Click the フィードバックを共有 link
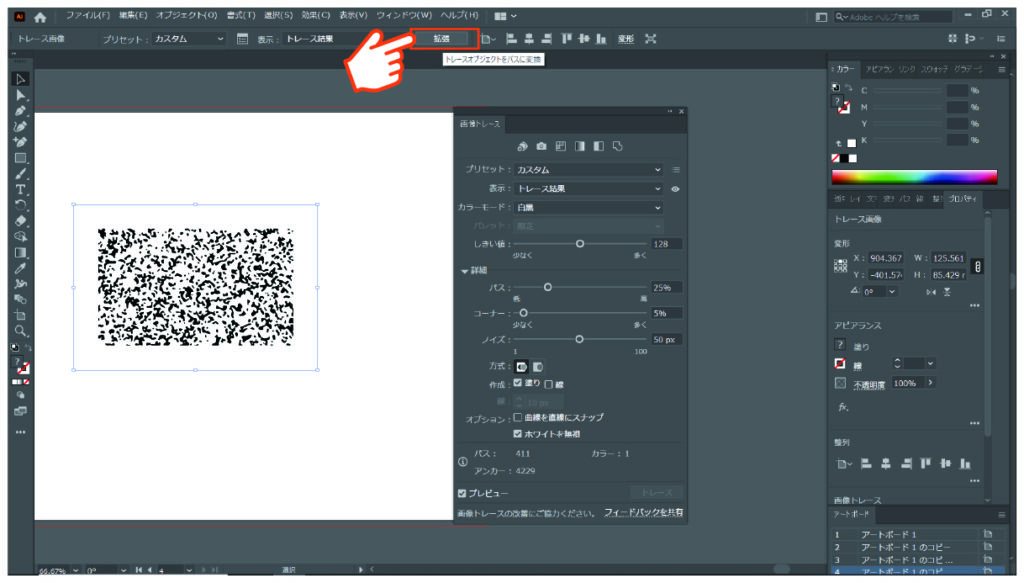This screenshot has height=583, width=1024. 643,512
